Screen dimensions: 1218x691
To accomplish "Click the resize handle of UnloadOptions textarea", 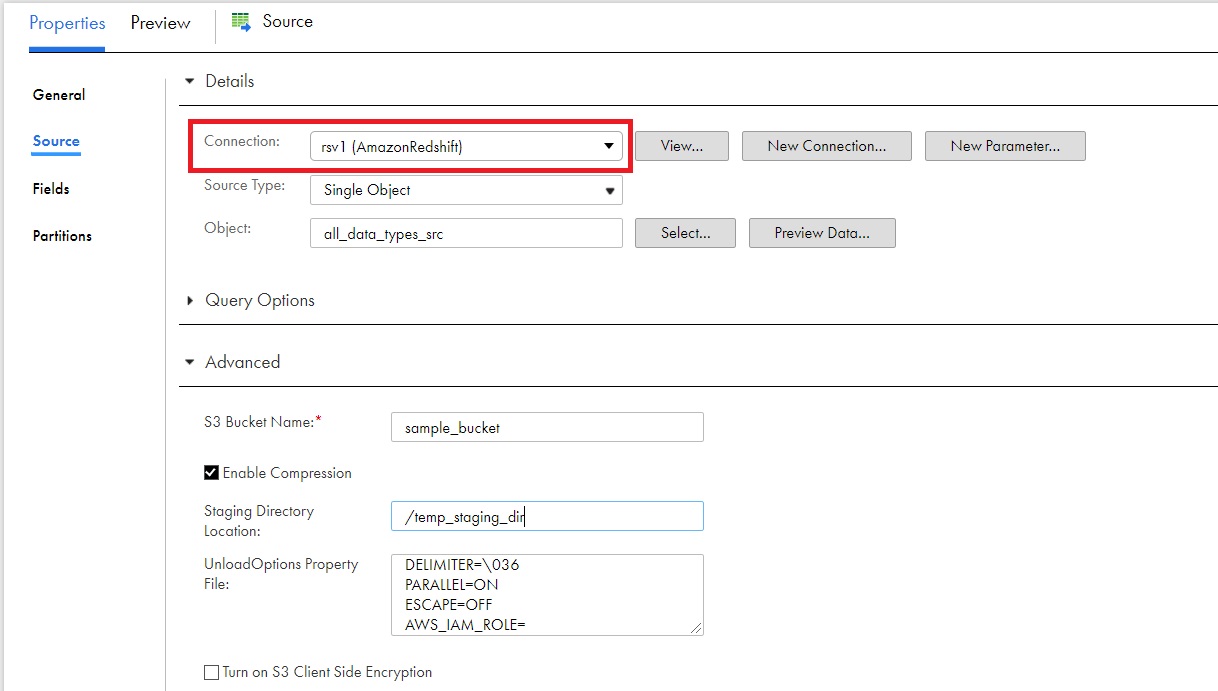I will (x=697, y=629).
